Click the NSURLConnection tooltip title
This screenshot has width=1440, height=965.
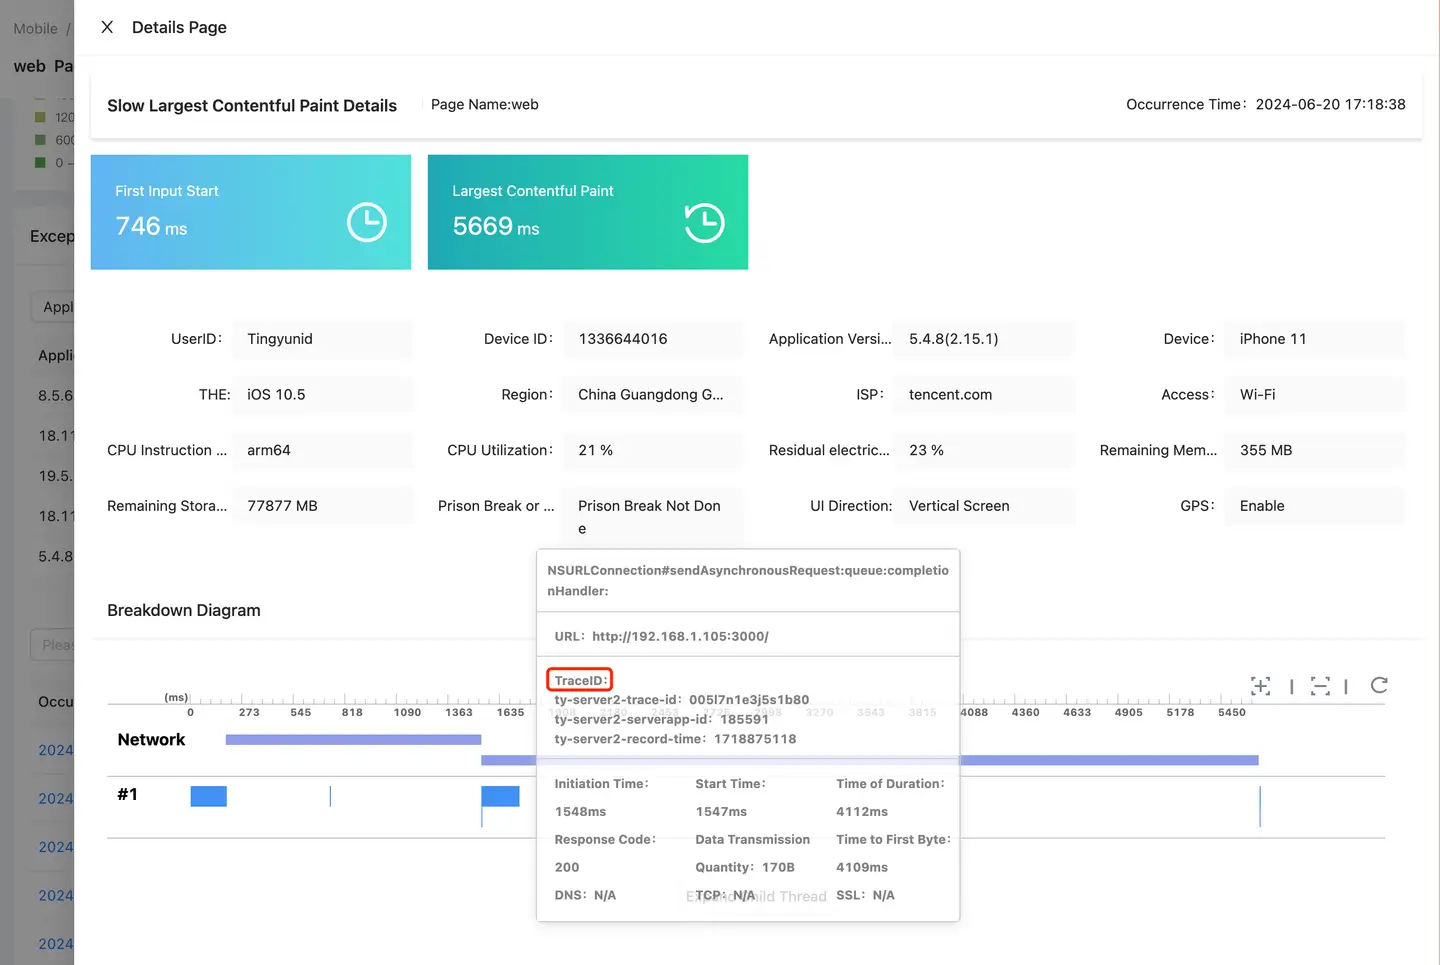tap(748, 580)
